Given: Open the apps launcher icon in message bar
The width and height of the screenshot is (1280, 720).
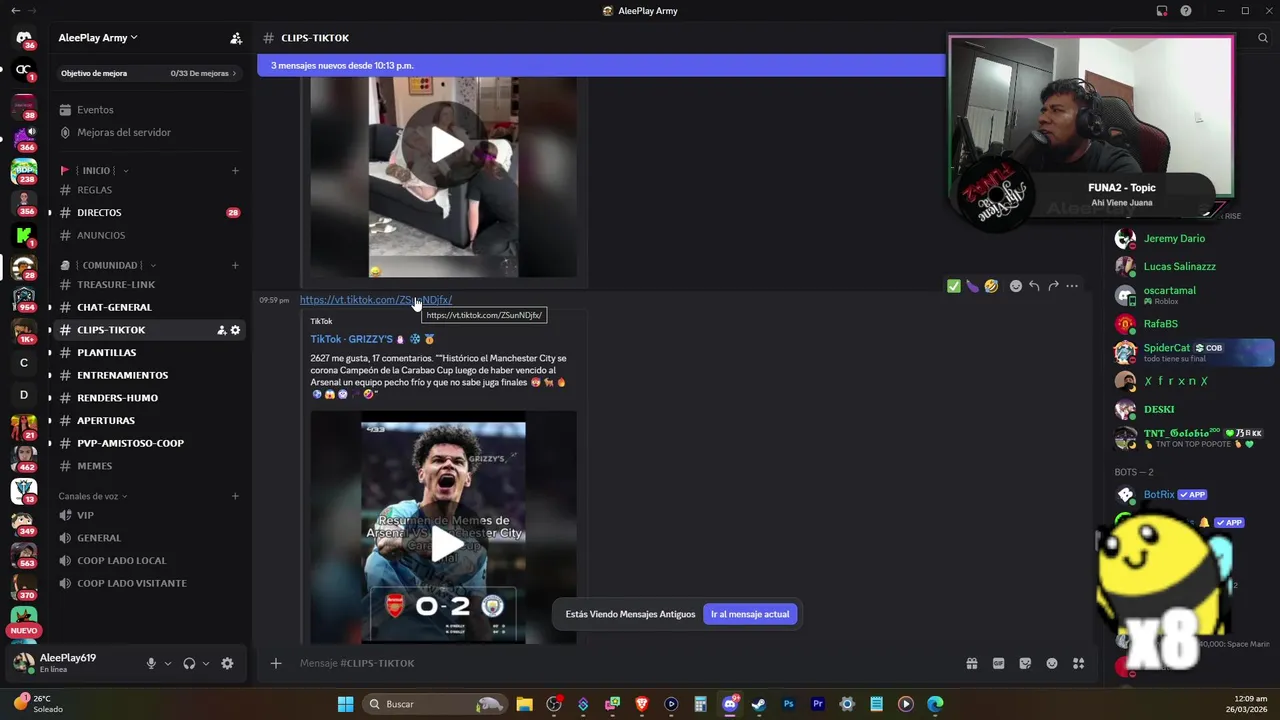Looking at the screenshot, I should pos(1078,663).
